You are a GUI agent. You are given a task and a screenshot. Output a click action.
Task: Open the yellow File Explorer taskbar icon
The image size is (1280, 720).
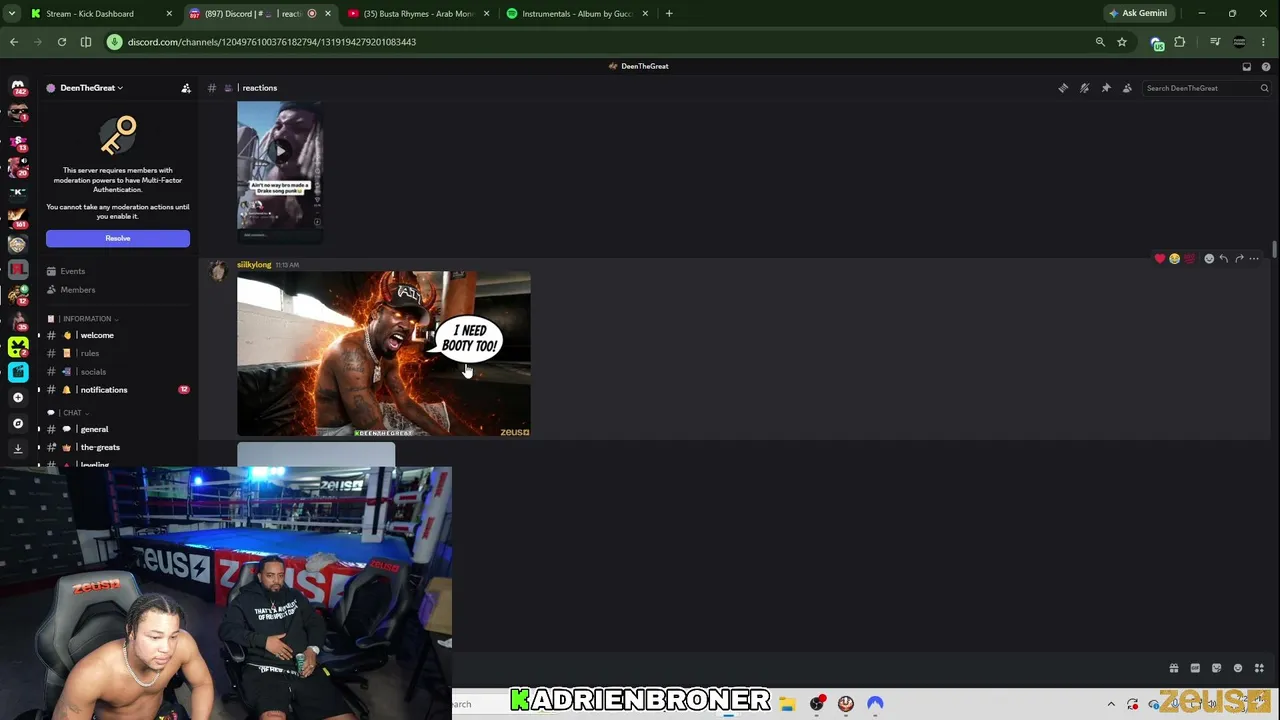coord(787,704)
